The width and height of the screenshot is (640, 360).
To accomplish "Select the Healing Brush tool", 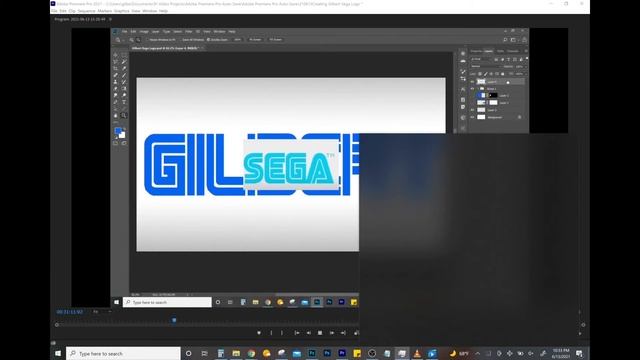I will (x=115, y=75).
